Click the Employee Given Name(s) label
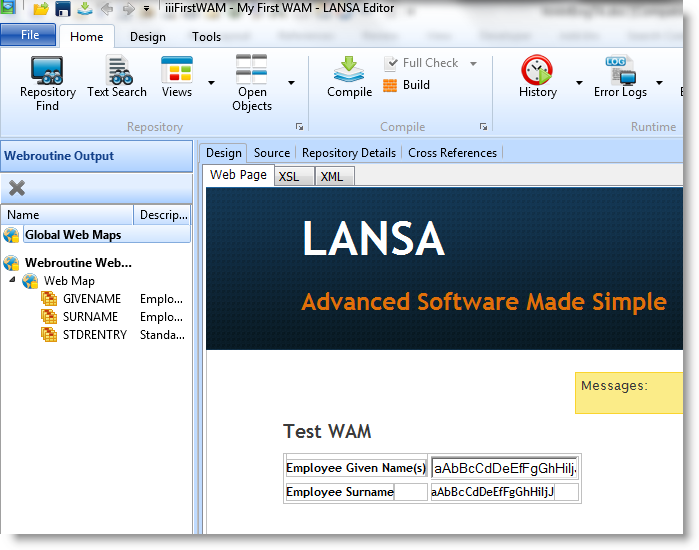699x550 pixels. coord(356,468)
